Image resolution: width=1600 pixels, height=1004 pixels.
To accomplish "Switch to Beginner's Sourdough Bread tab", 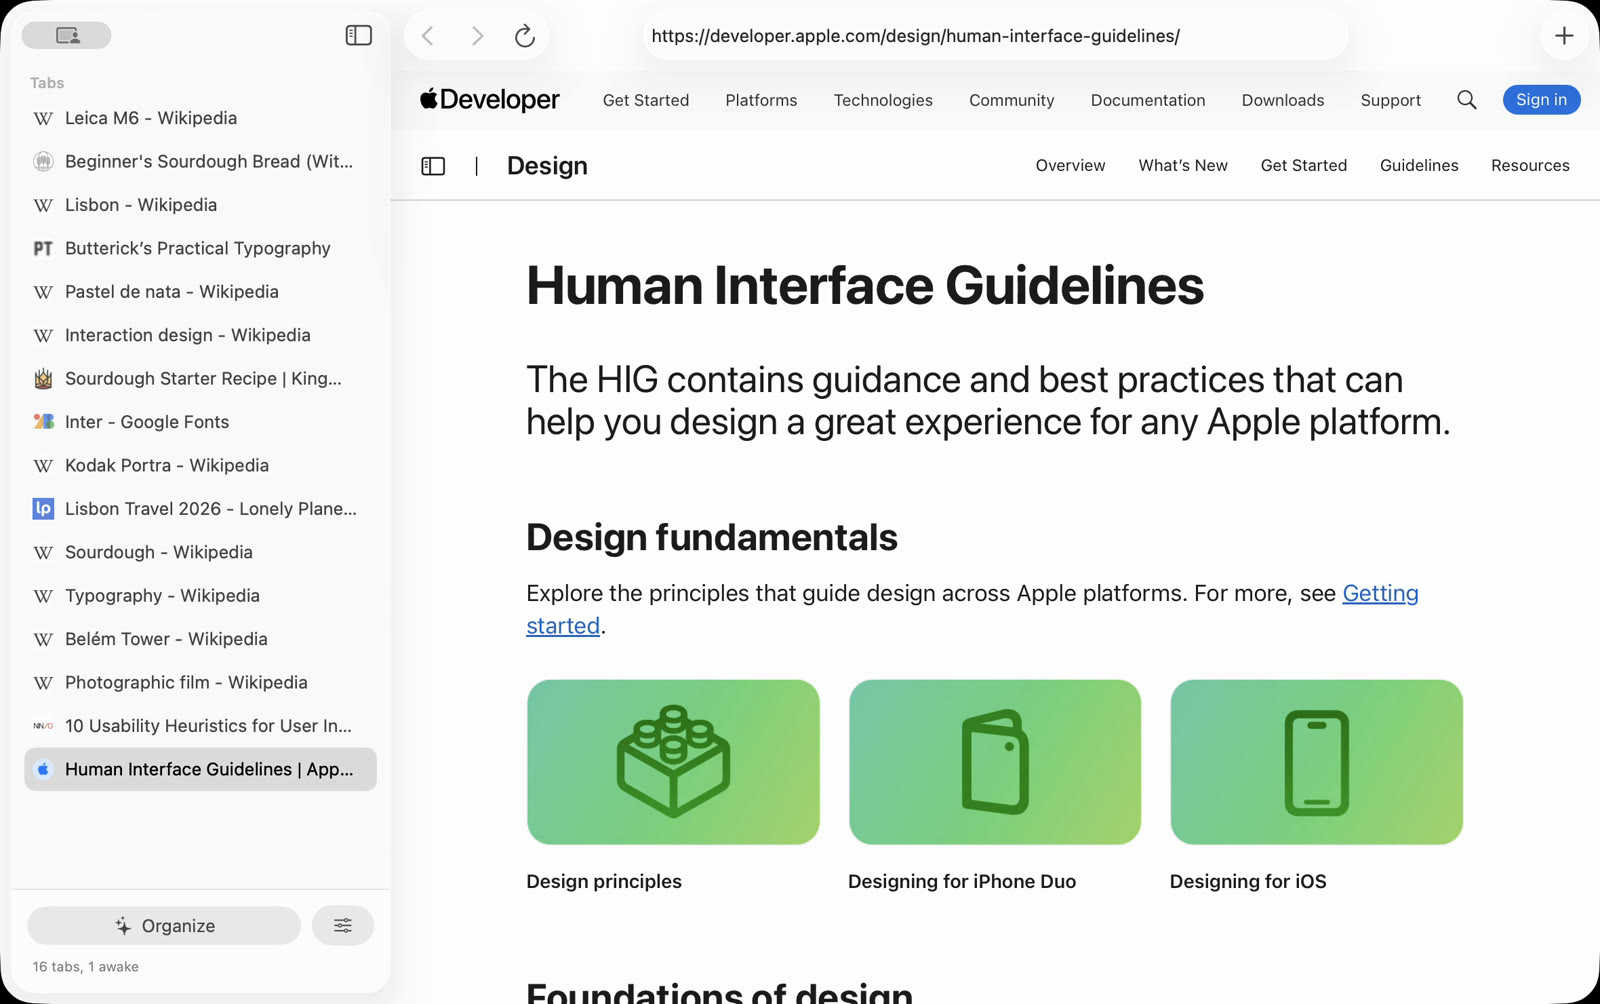I will point(200,161).
